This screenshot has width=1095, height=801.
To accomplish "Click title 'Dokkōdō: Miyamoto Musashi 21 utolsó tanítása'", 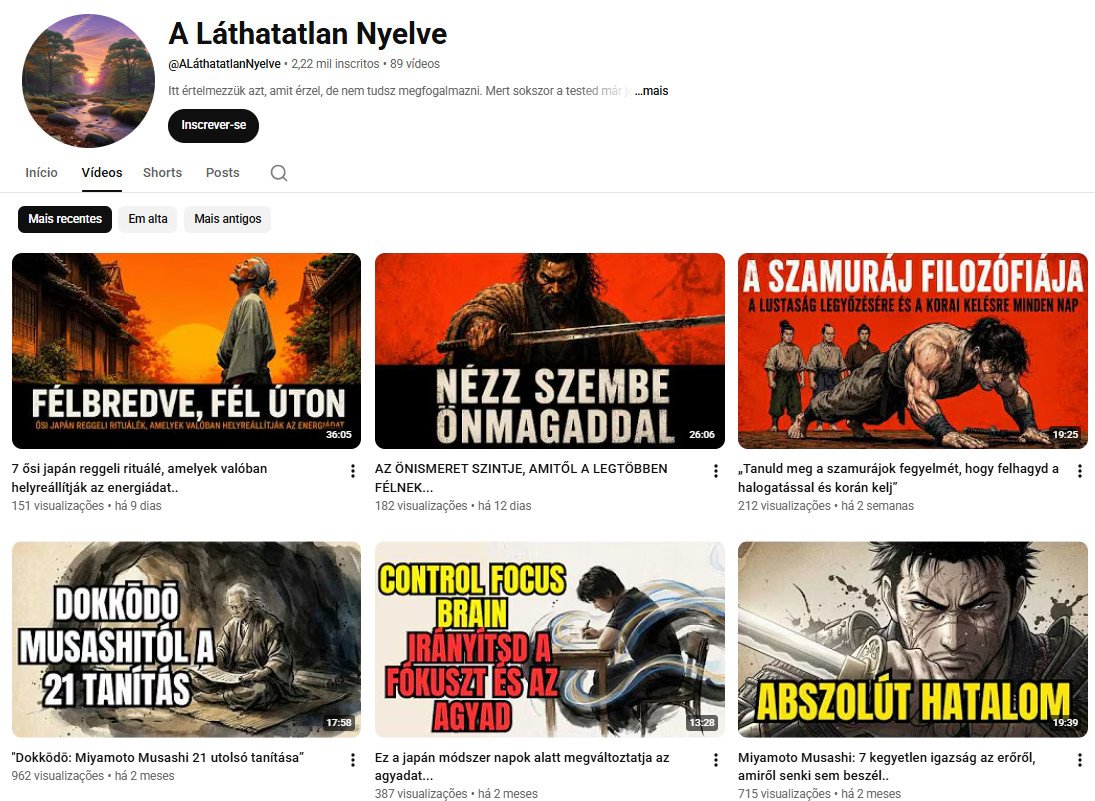I will (158, 757).
